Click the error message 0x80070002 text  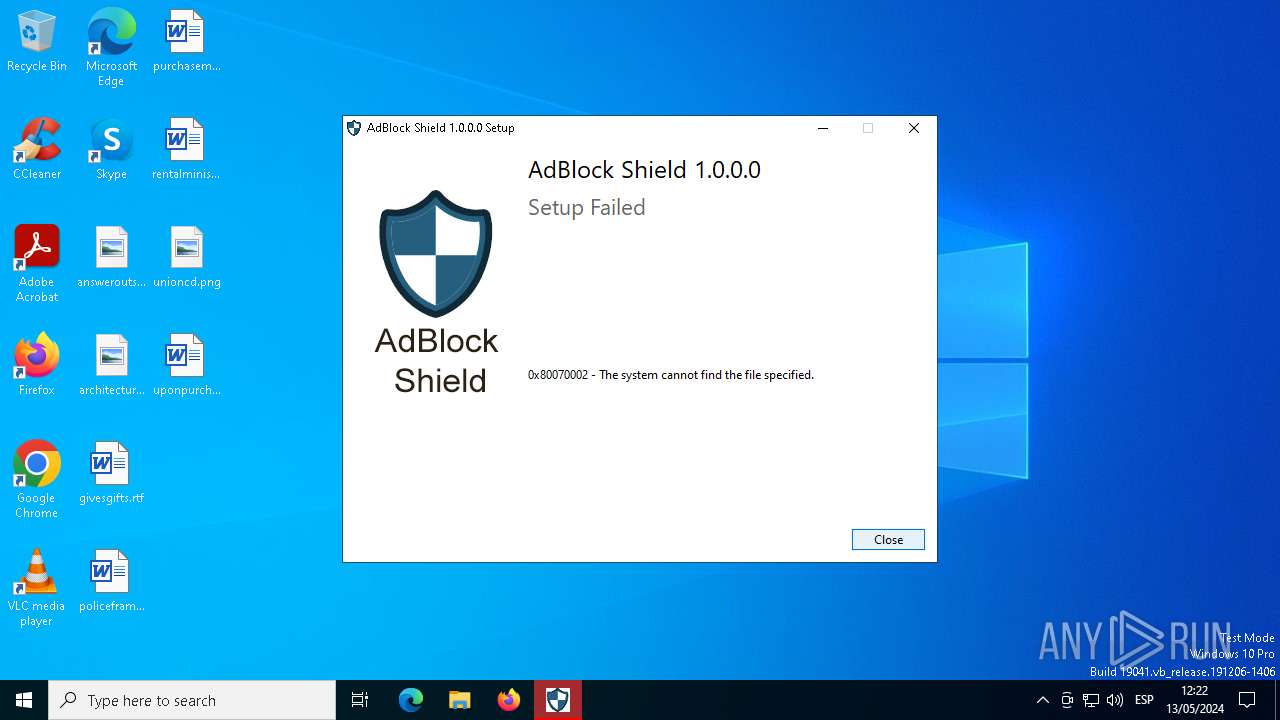pos(671,375)
